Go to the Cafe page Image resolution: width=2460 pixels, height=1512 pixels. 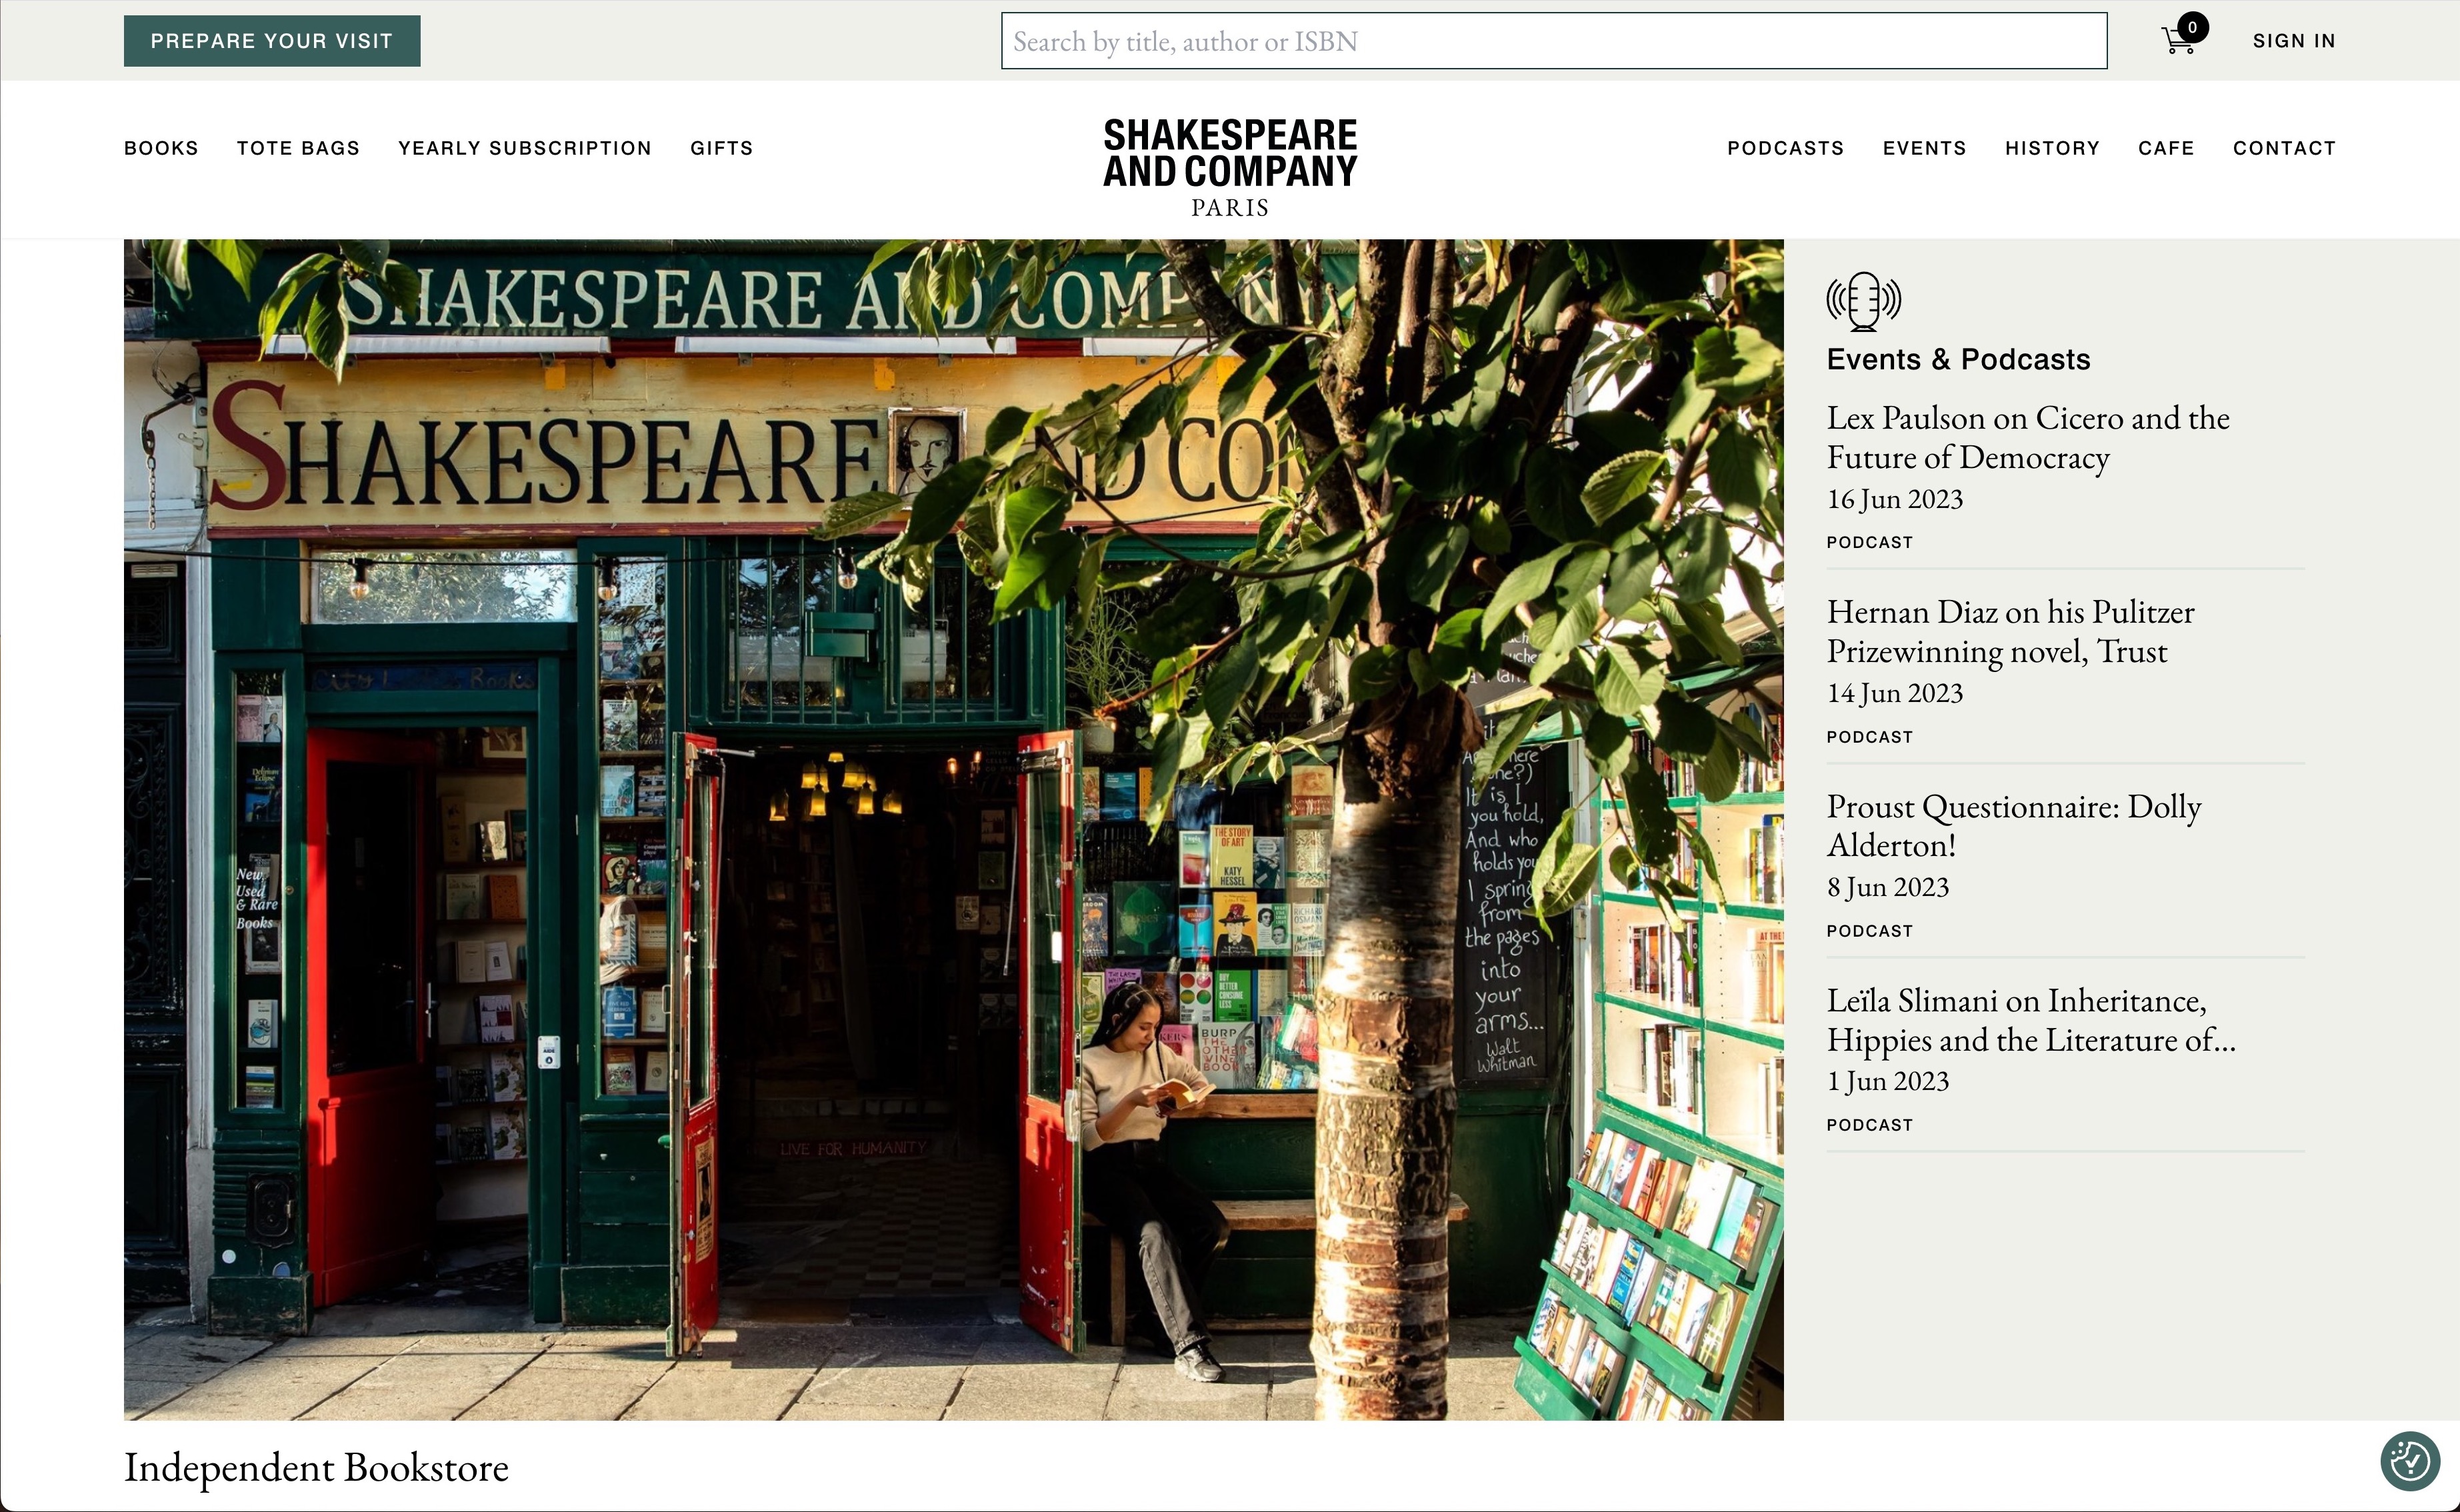[2166, 148]
